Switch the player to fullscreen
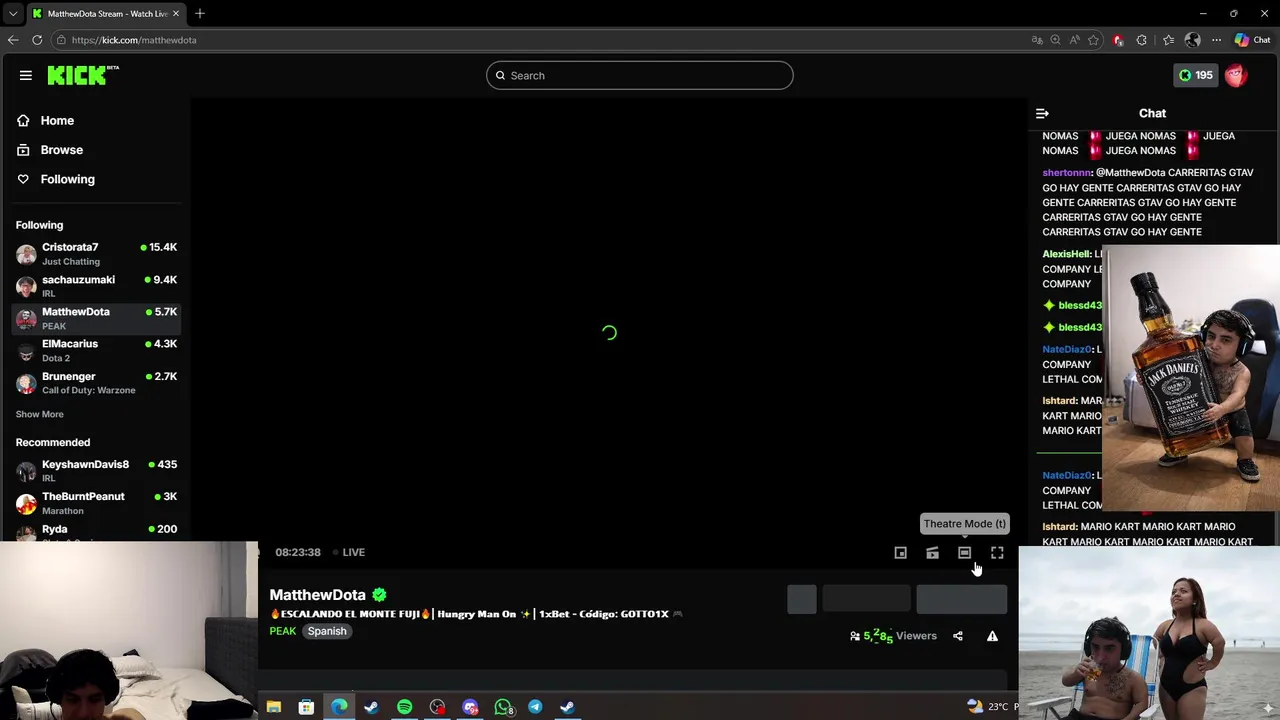Viewport: 1280px width, 720px height. pyautogui.click(x=997, y=553)
